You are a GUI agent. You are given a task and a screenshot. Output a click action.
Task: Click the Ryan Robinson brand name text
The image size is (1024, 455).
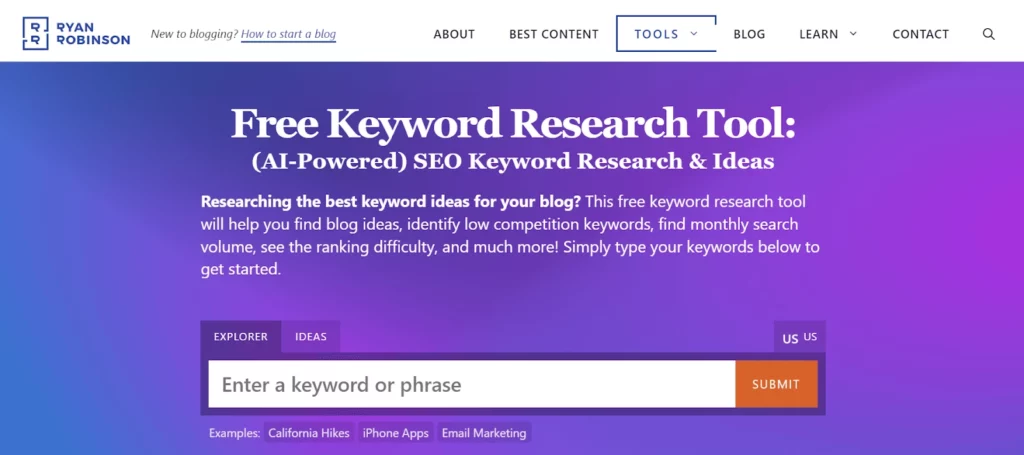93,34
